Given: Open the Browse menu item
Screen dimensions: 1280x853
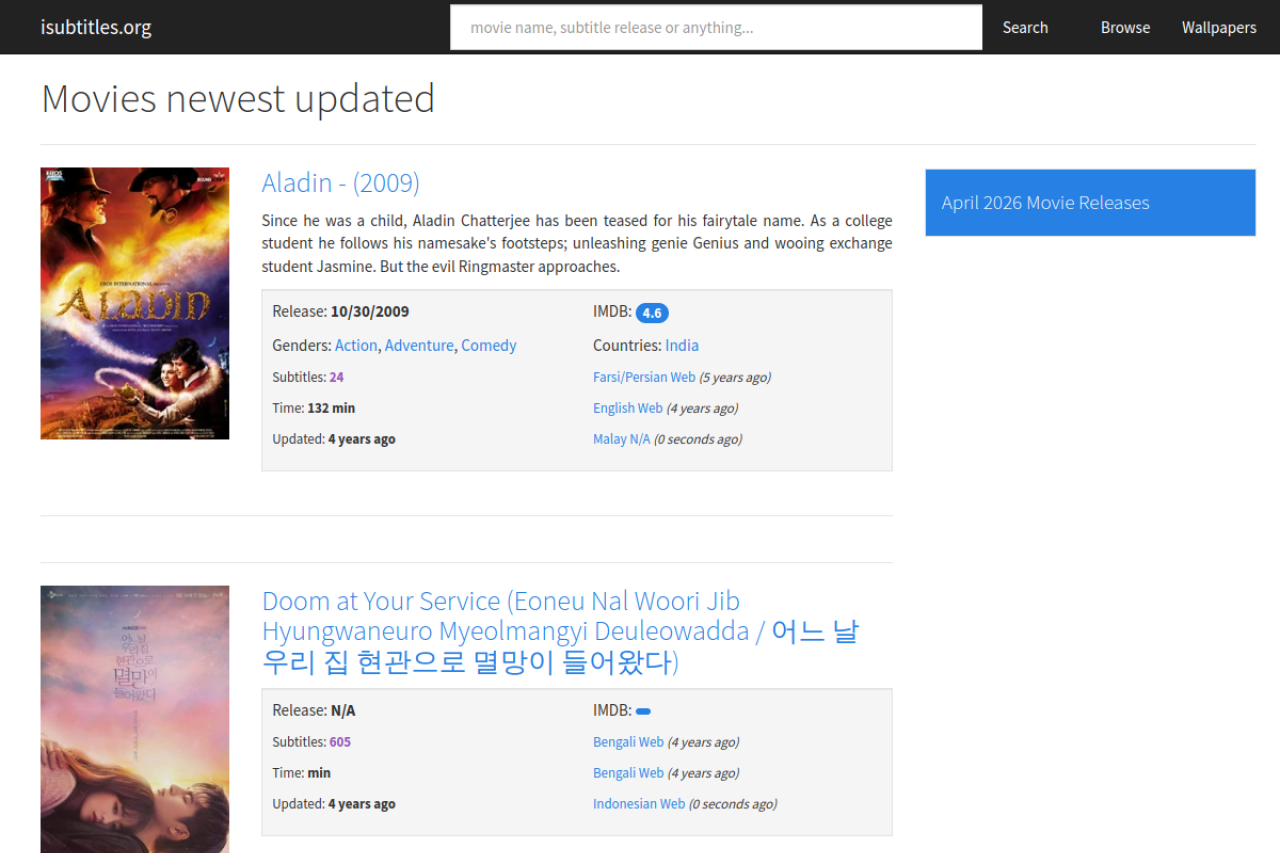Looking at the screenshot, I should coord(1125,27).
